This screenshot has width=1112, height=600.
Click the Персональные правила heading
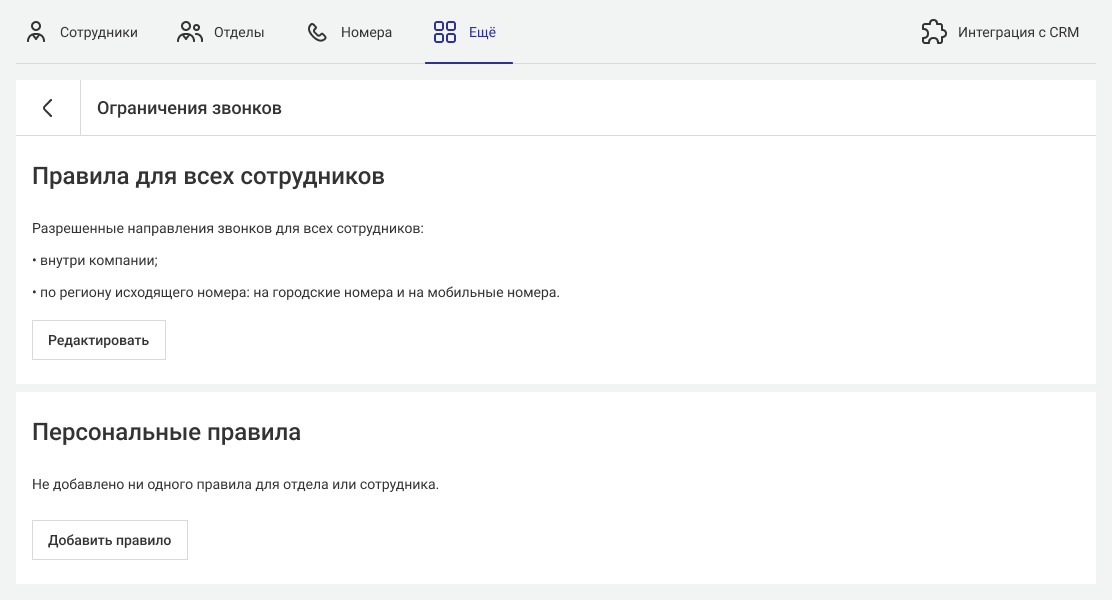[166, 433]
